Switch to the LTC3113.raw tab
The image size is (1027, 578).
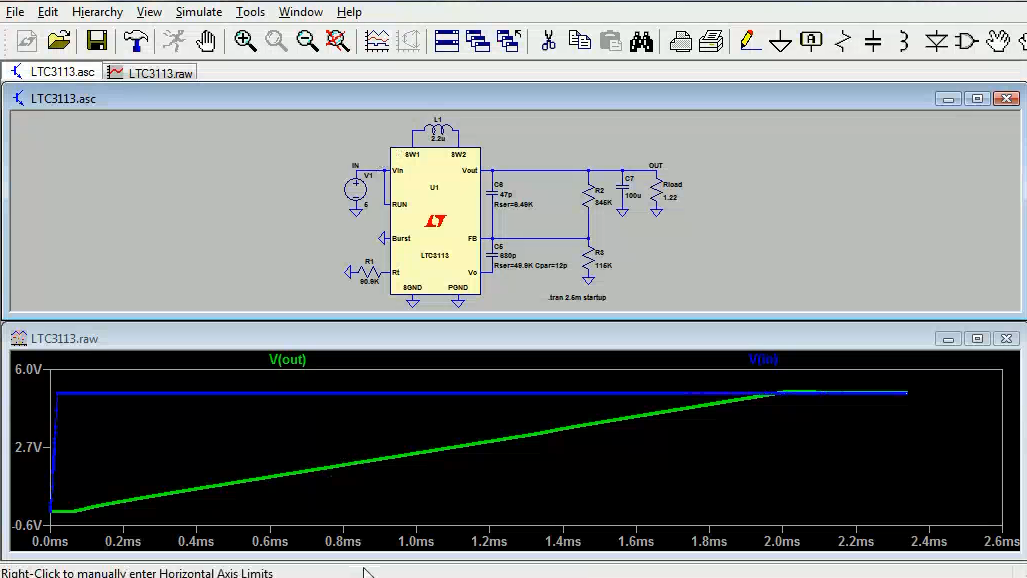coord(151,73)
